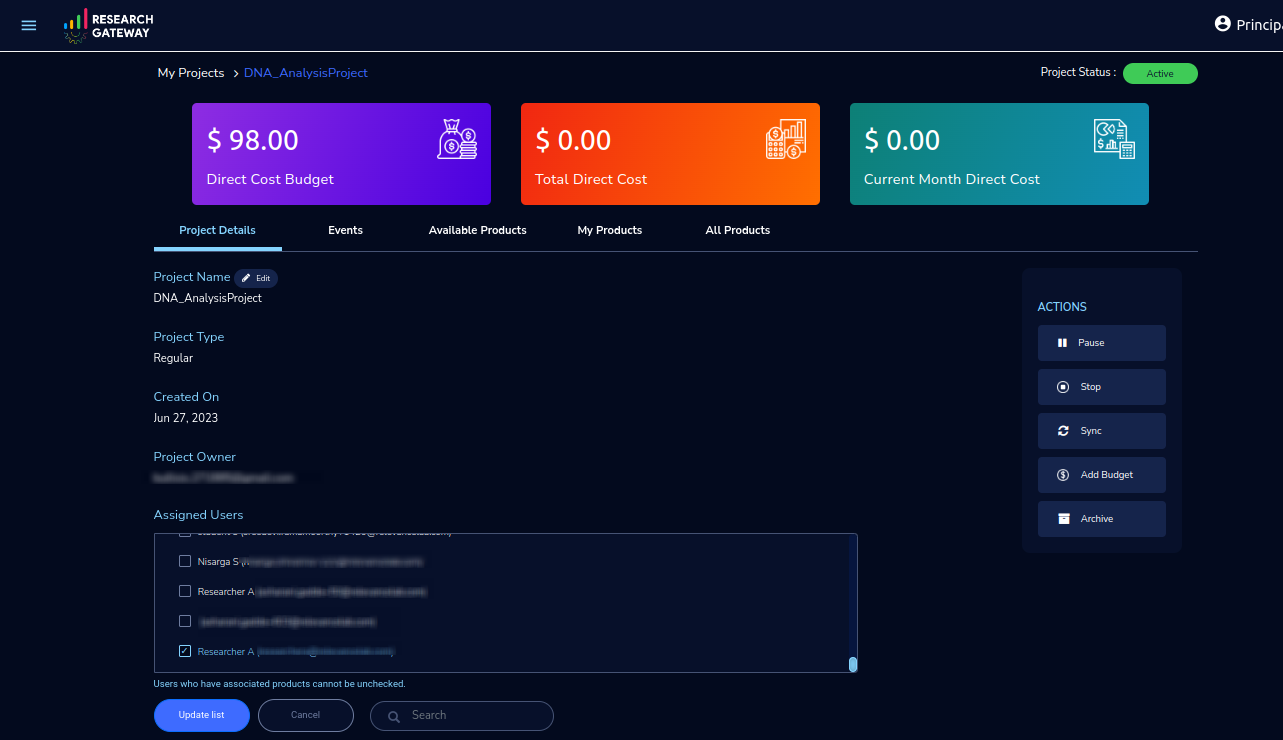
Task: Check the unchecked Researcher A checkbox
Action: pos(185,591)
